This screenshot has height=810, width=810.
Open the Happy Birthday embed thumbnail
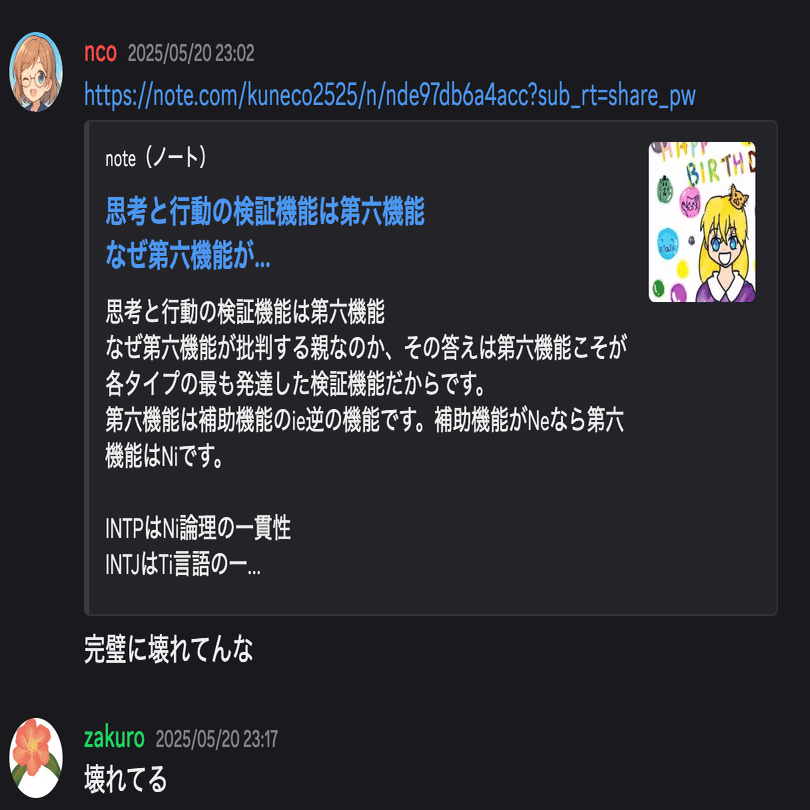pos(702,222)
